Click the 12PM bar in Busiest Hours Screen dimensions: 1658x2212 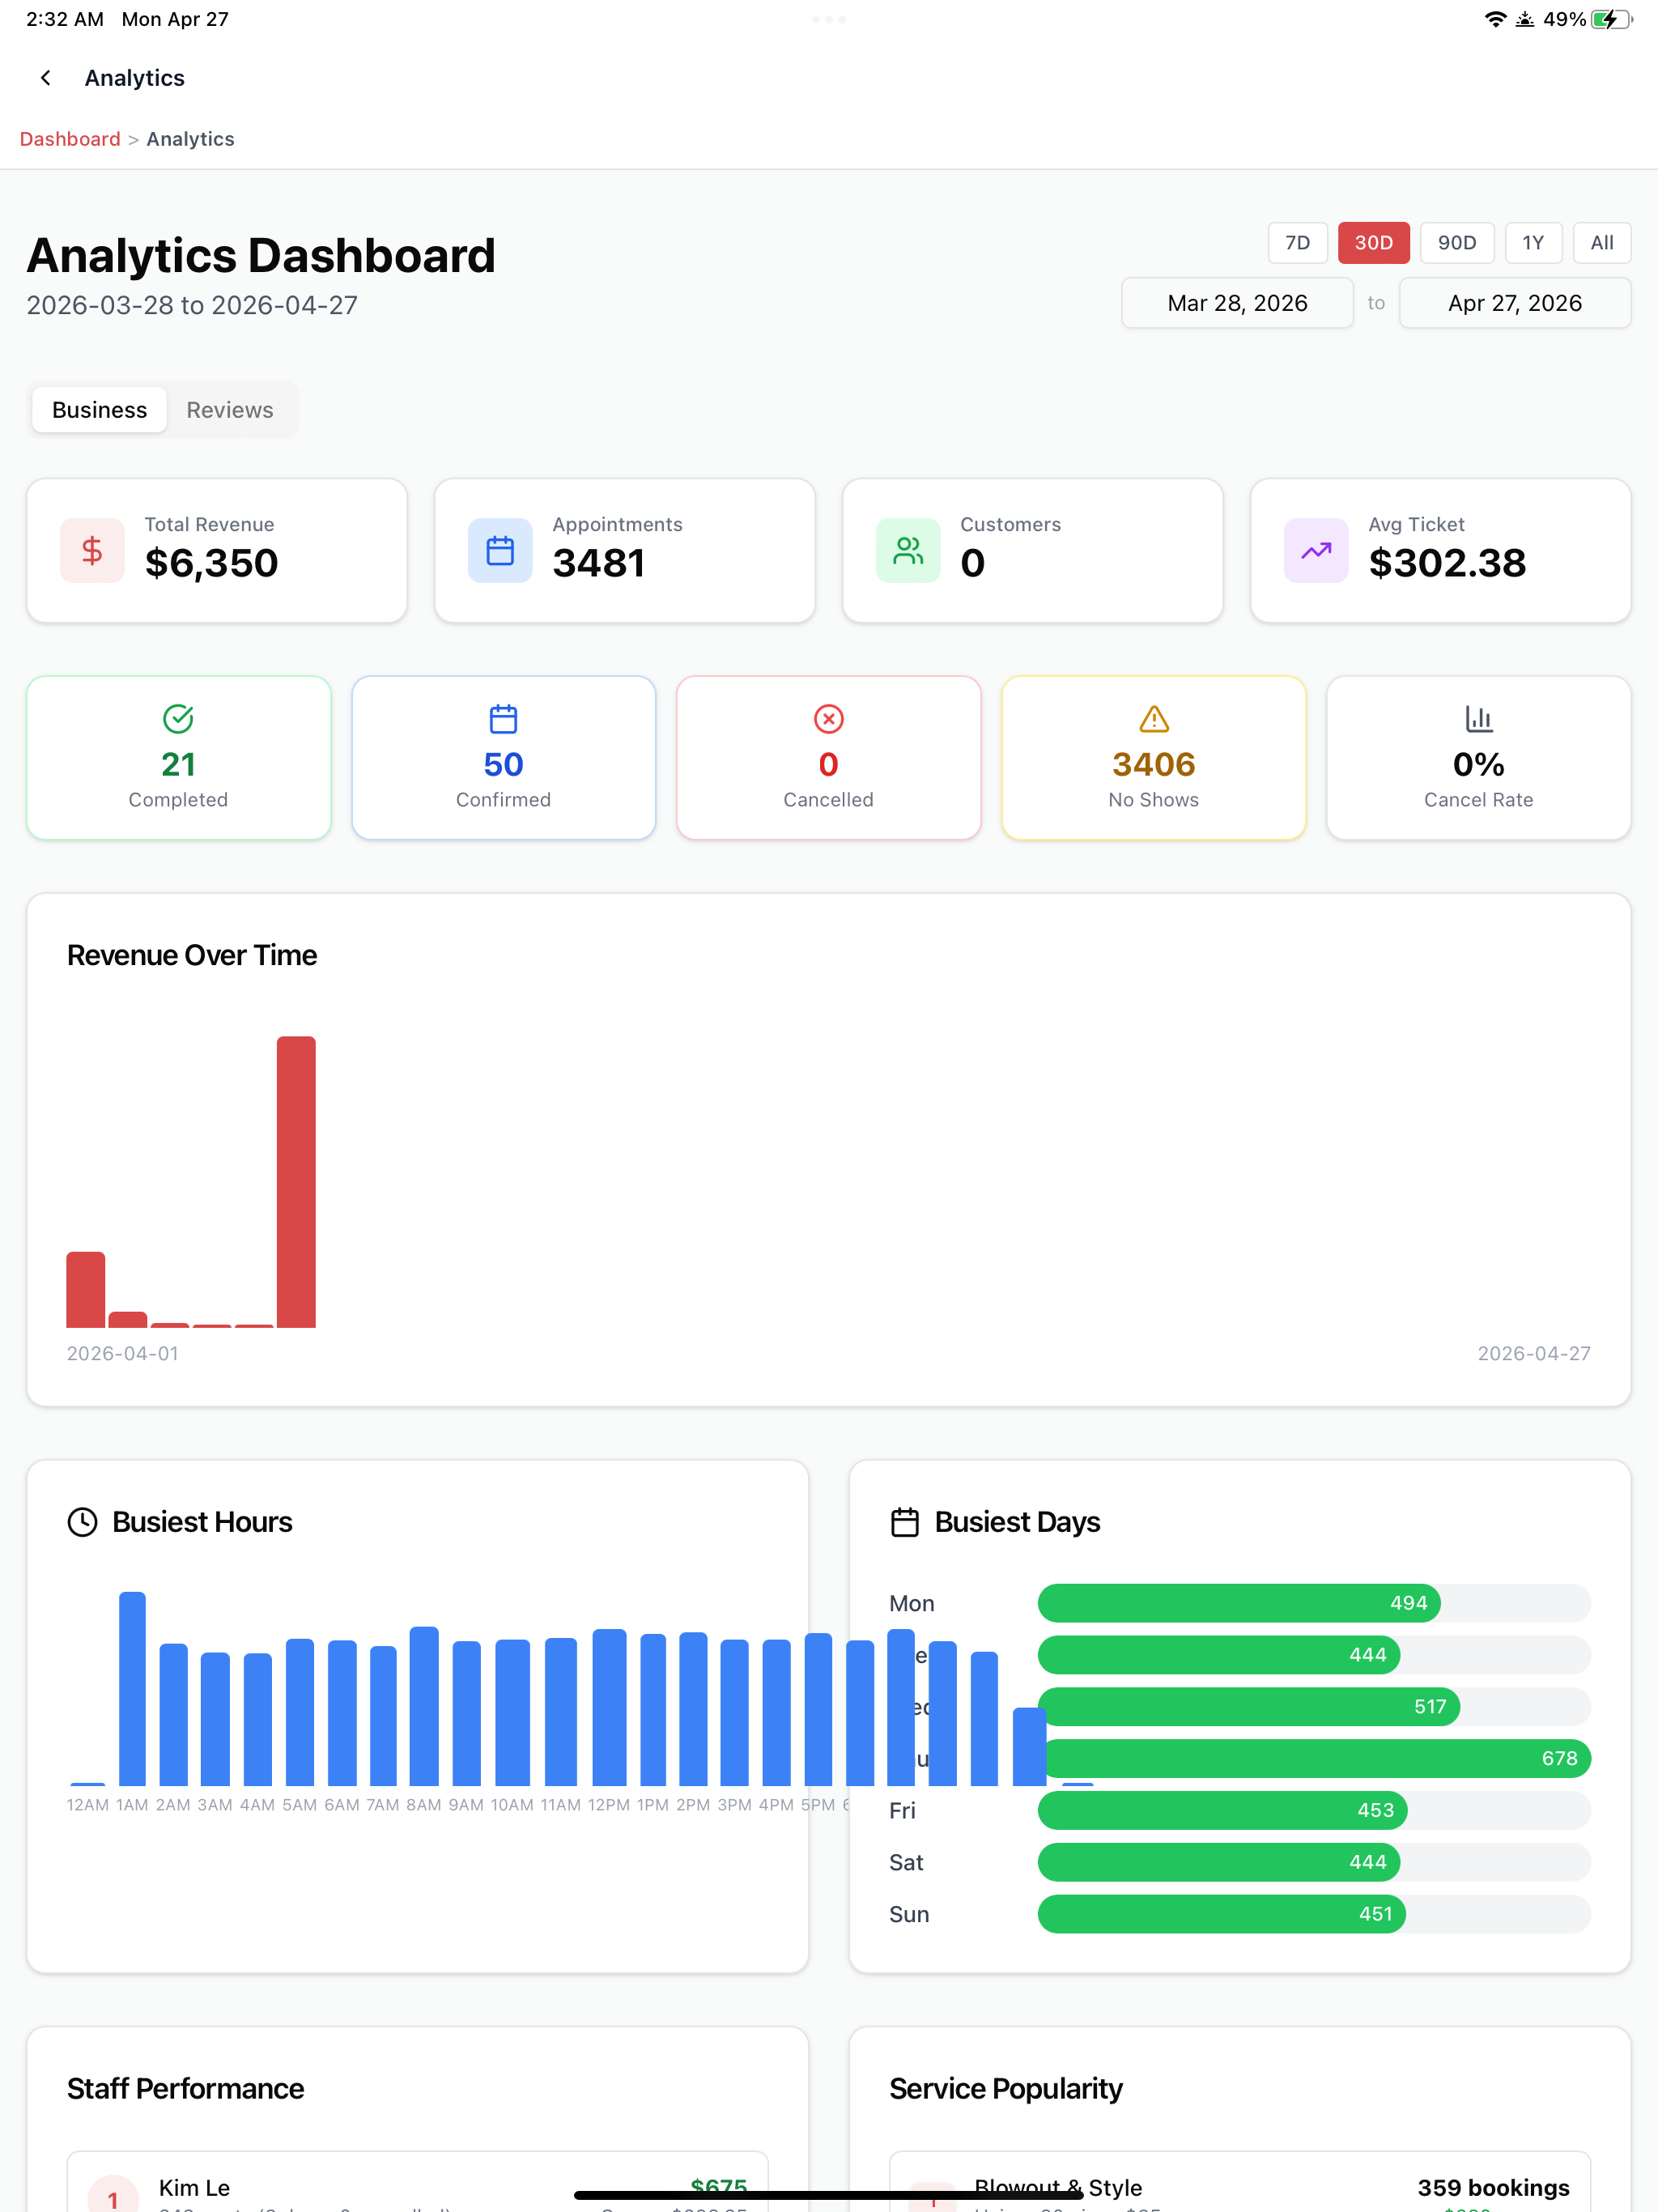pos(609,1707)
